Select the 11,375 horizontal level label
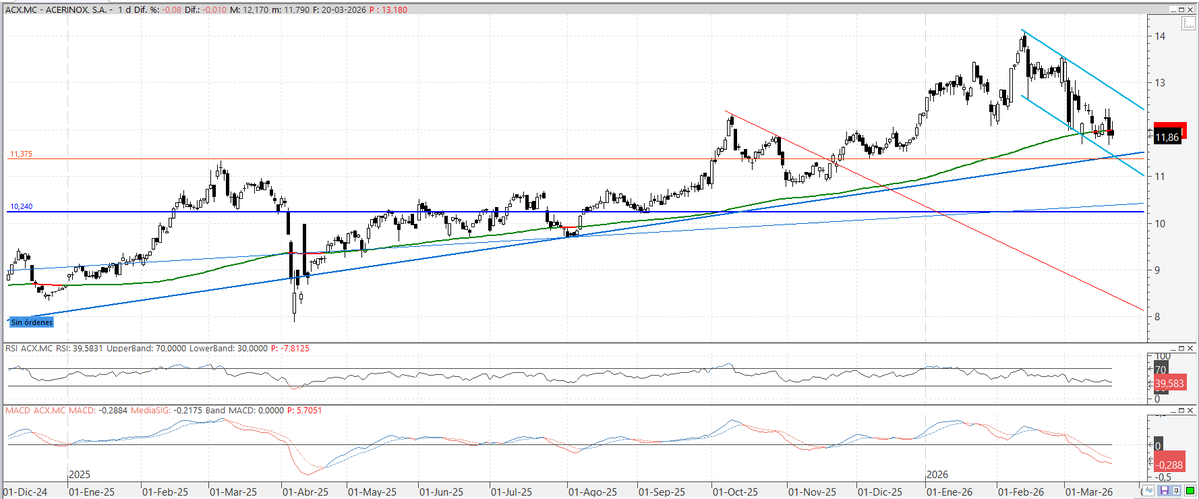The height and width of the screenshot is (499, 1199). coord(21,155)
